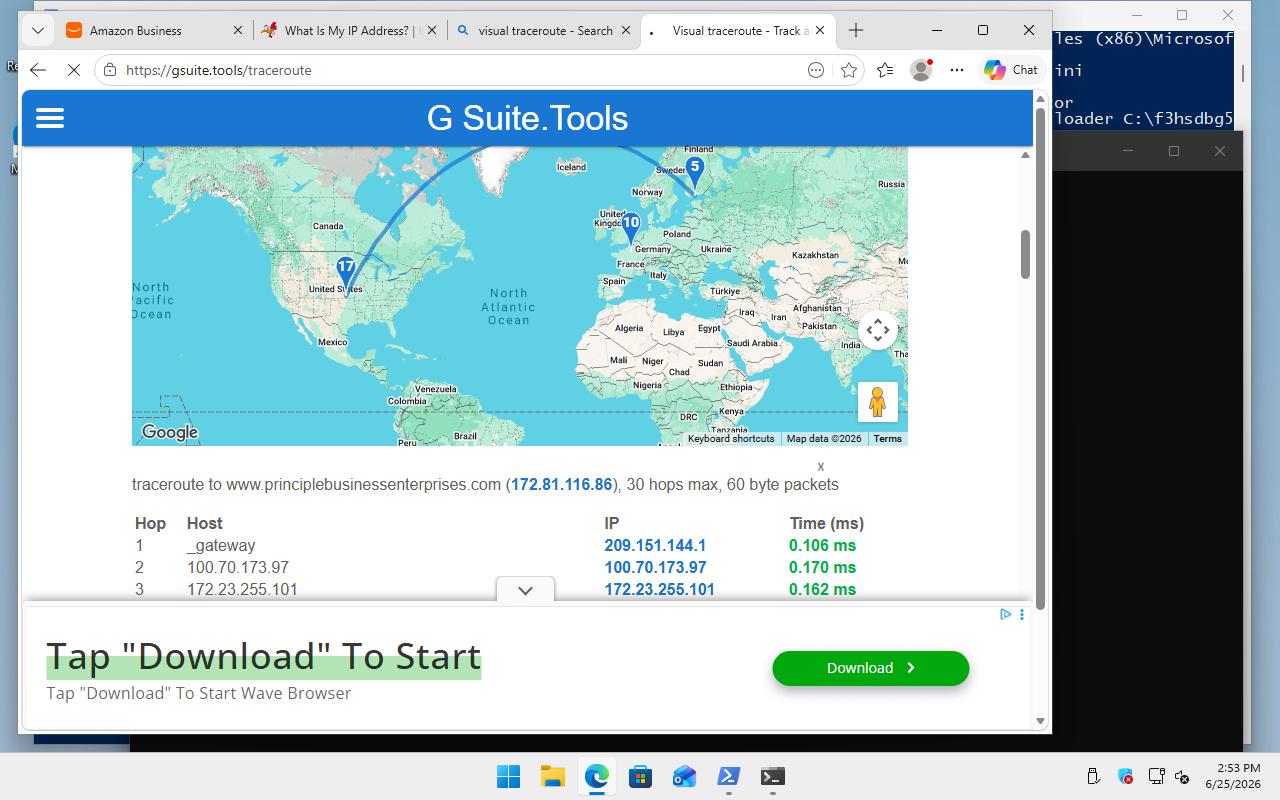This screenshot has height=800, width=1280.
Task: Close the Amazon Business tab
Action: pos(238,30)
